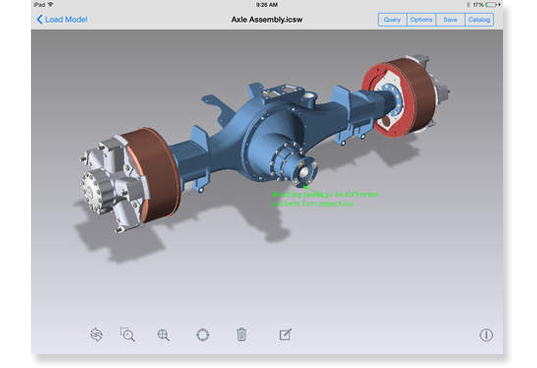Tap the rotate/orbit view icon

(x=97, y=334)
